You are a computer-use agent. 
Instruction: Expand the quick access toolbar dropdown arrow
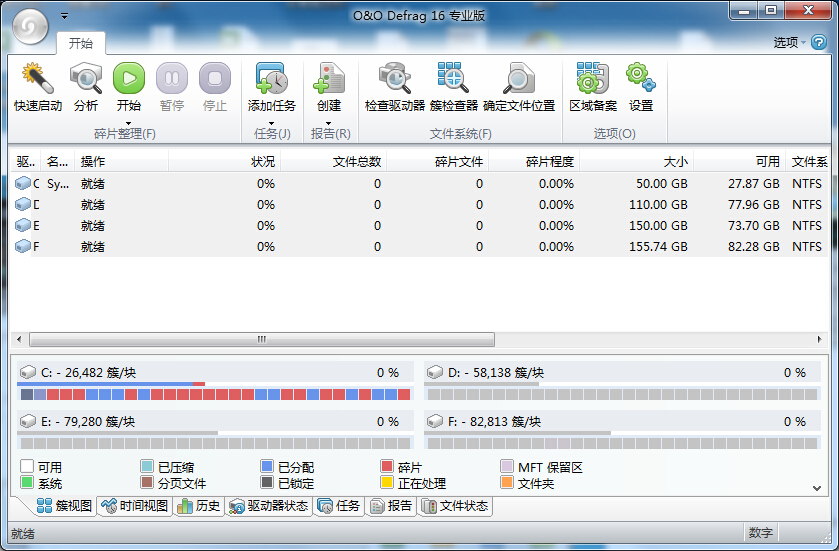pyautogui.click(x=64, y=16)
